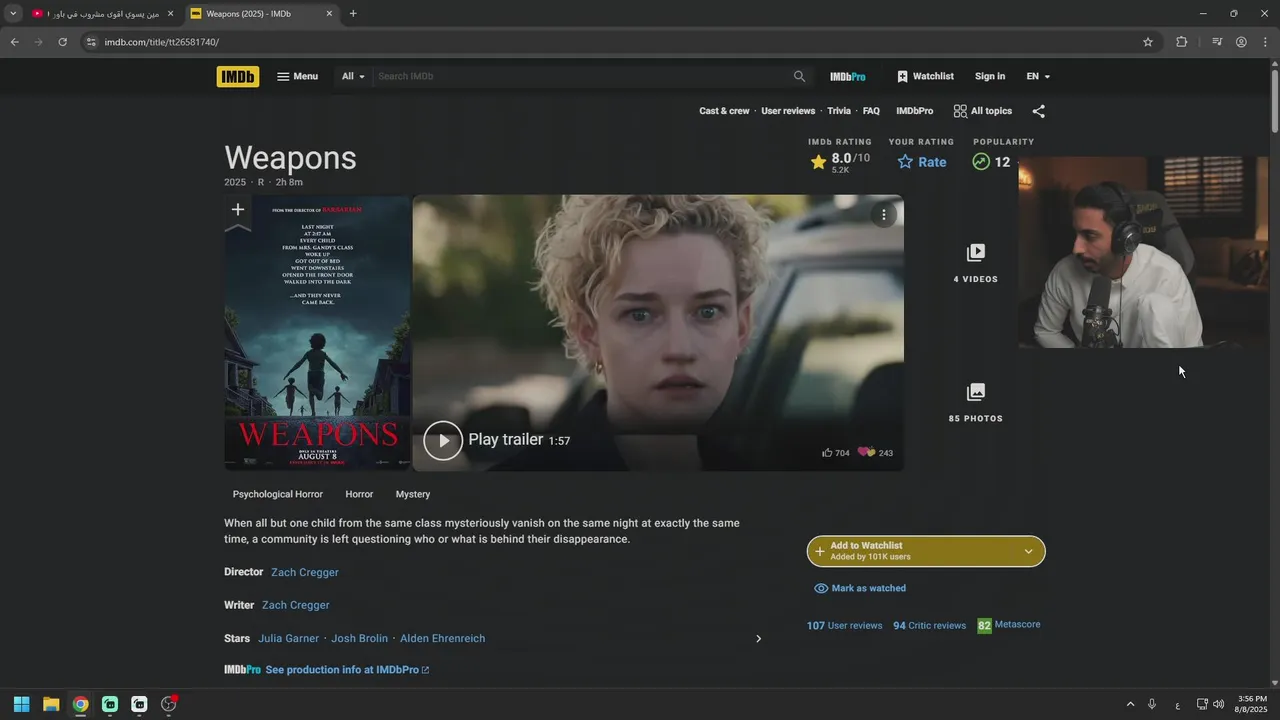This screenshot has width=1280, height=720.
Task: Open a new browser tab
Action: (x=353, y=13)
